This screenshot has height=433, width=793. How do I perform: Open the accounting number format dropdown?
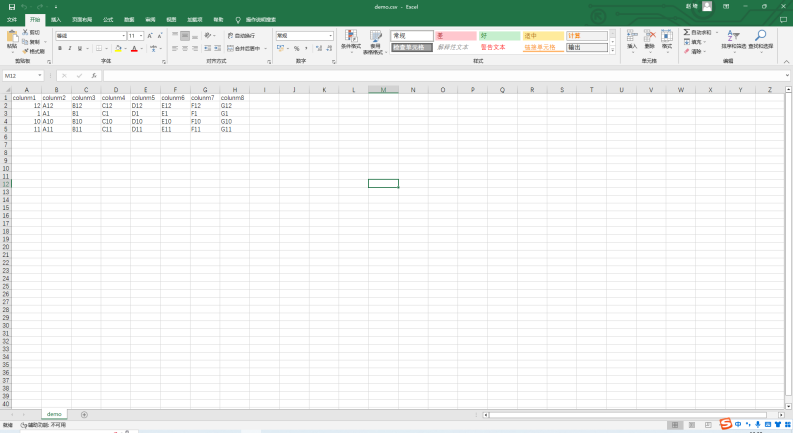pyautogui.click(x=288, y=49)
